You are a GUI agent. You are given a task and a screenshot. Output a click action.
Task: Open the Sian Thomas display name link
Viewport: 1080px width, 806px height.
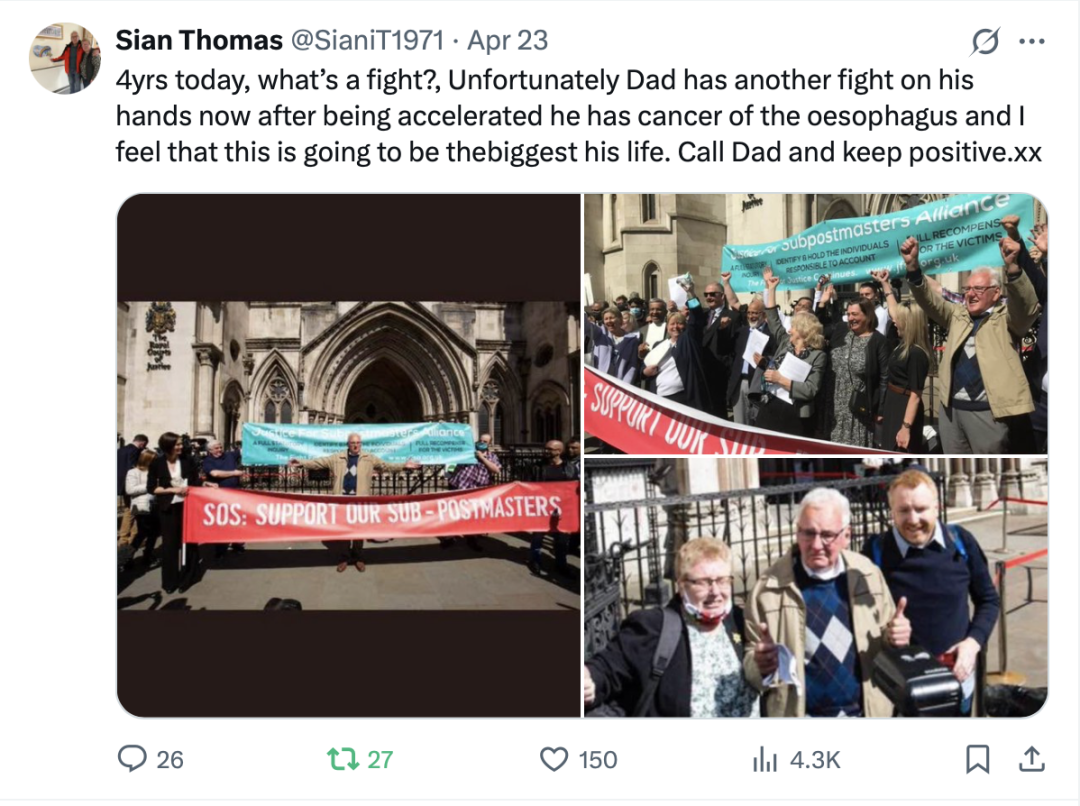tap(199, 41)
